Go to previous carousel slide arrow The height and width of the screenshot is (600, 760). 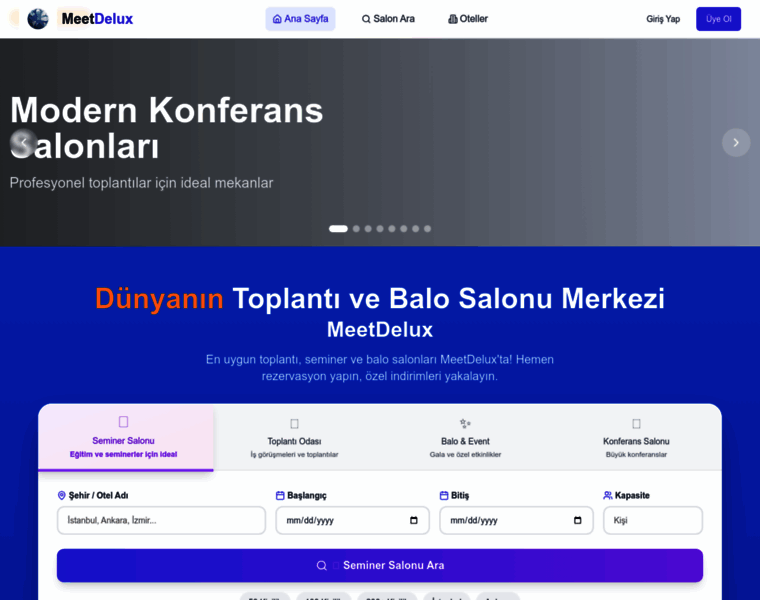[23, 143]
